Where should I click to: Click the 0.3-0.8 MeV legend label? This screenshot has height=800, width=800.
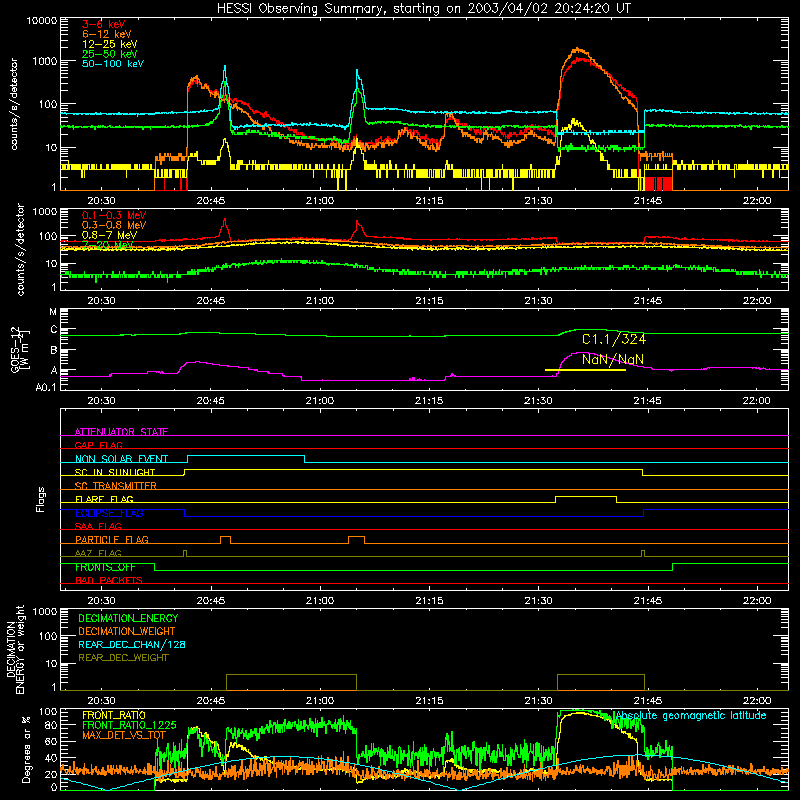[114, 225]
